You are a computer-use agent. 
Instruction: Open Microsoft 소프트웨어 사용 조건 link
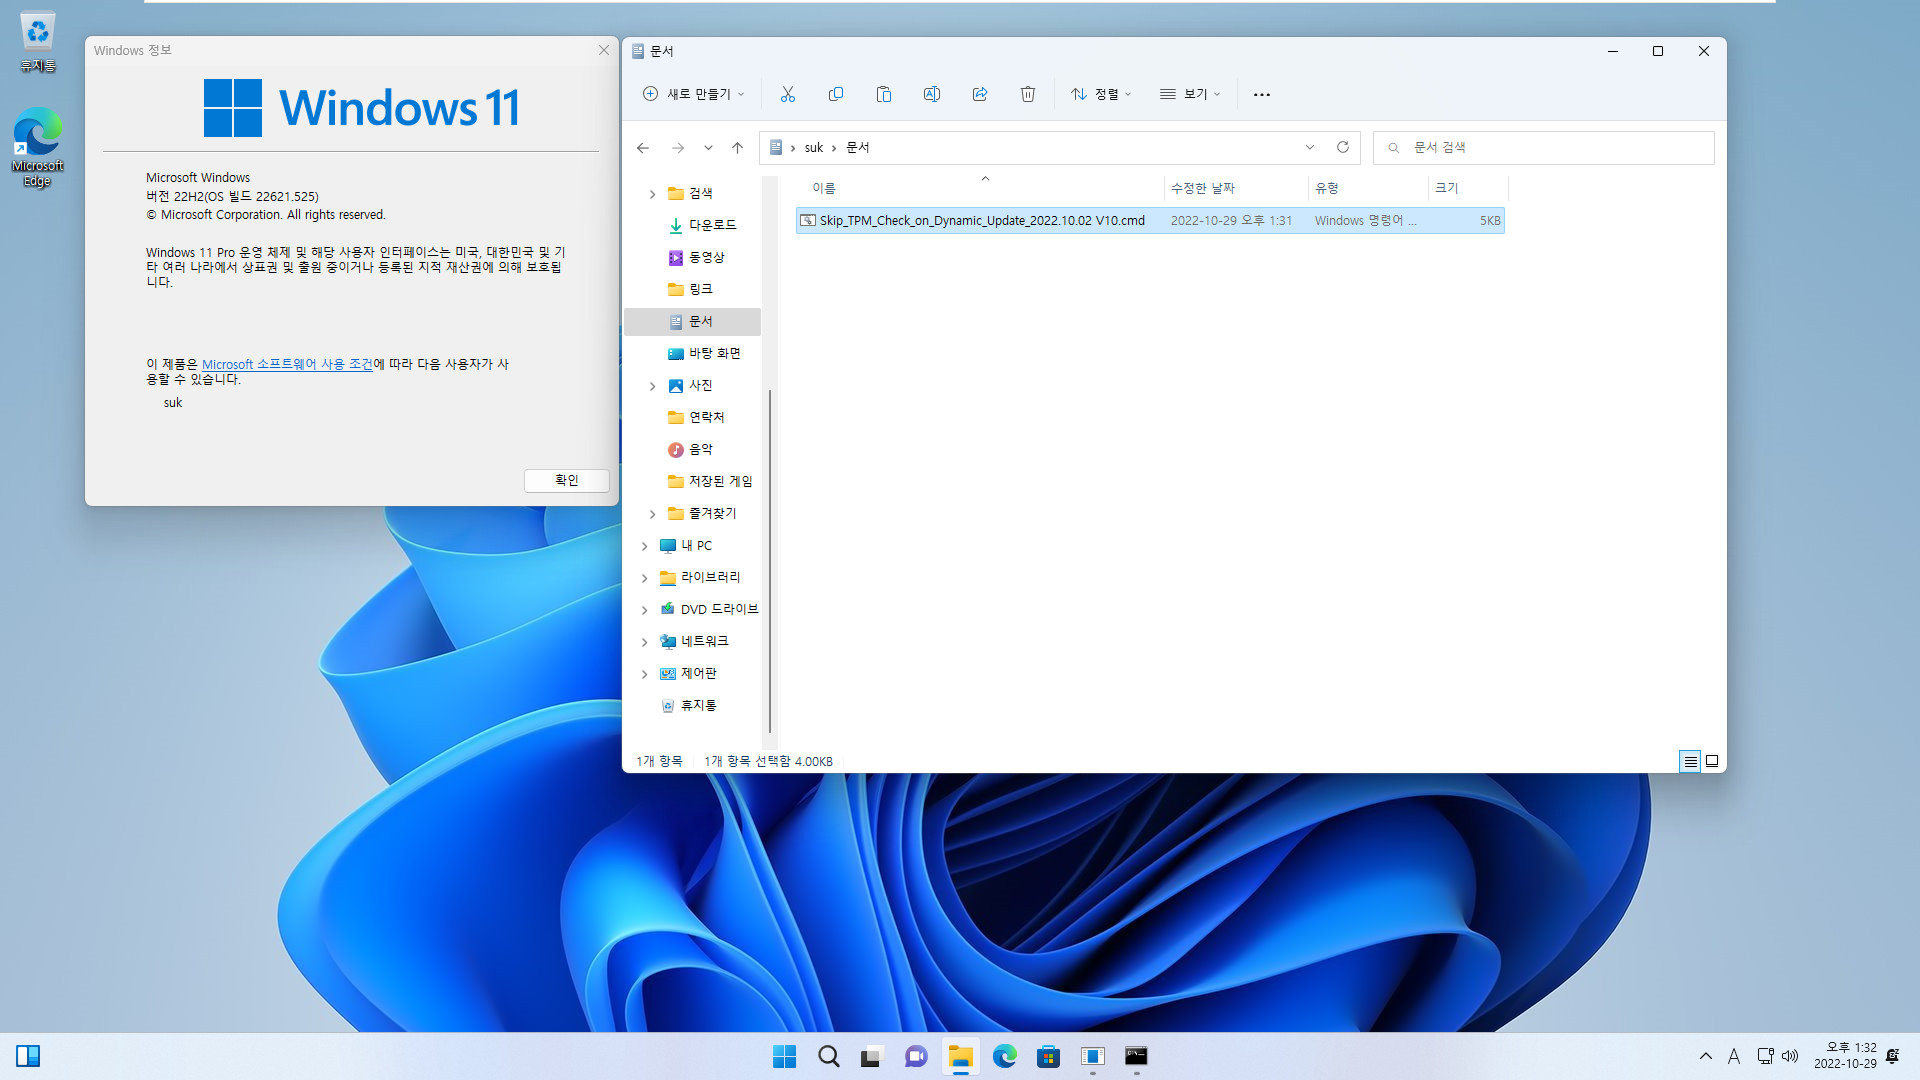(287, 364)
